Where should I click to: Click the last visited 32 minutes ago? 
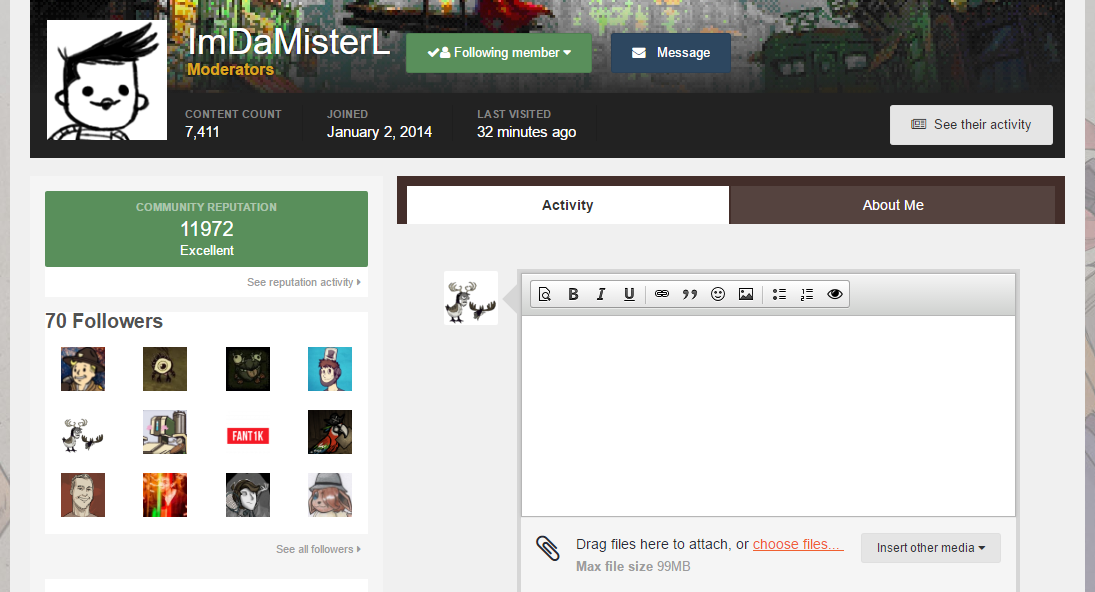point(527,132)
